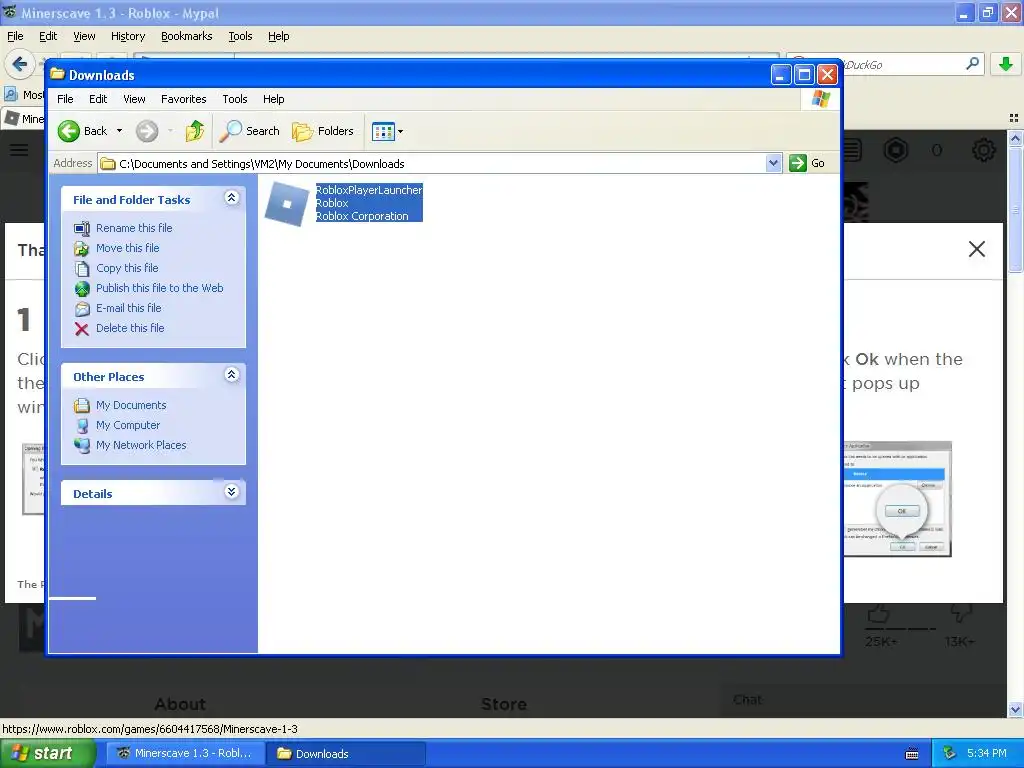Open the Back history dropdown arrow
Image resolution: width=1024 pixels, height=768 pixels.
120,131
